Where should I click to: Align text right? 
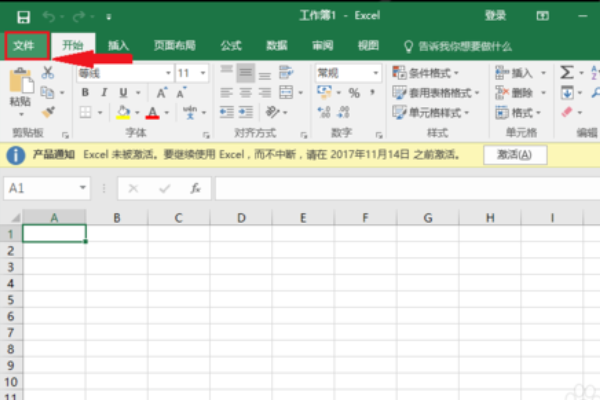(265, 92)
